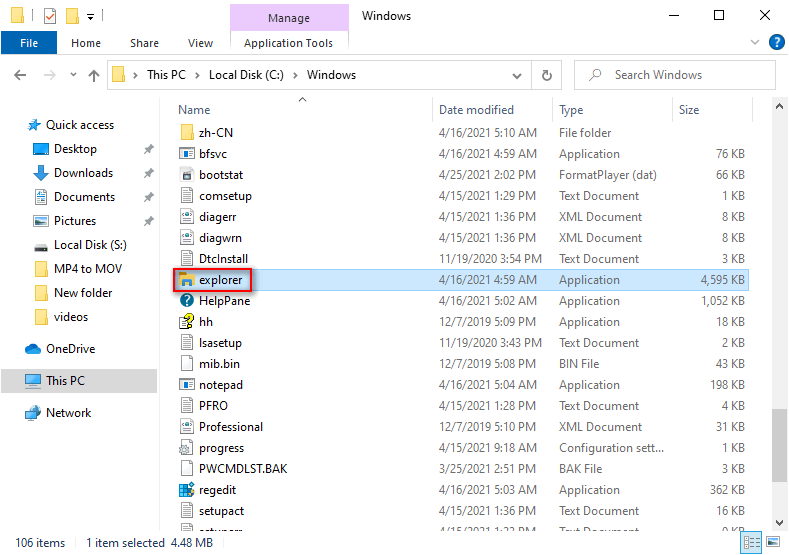The height and width of the screenshot is (555, 789).
Task: Open New folder in the sidebar
Action: tap(83, 293)
